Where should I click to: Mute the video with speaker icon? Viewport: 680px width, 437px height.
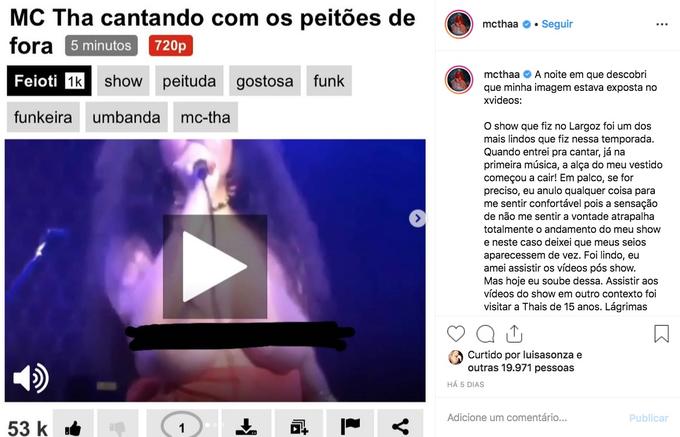31,378
